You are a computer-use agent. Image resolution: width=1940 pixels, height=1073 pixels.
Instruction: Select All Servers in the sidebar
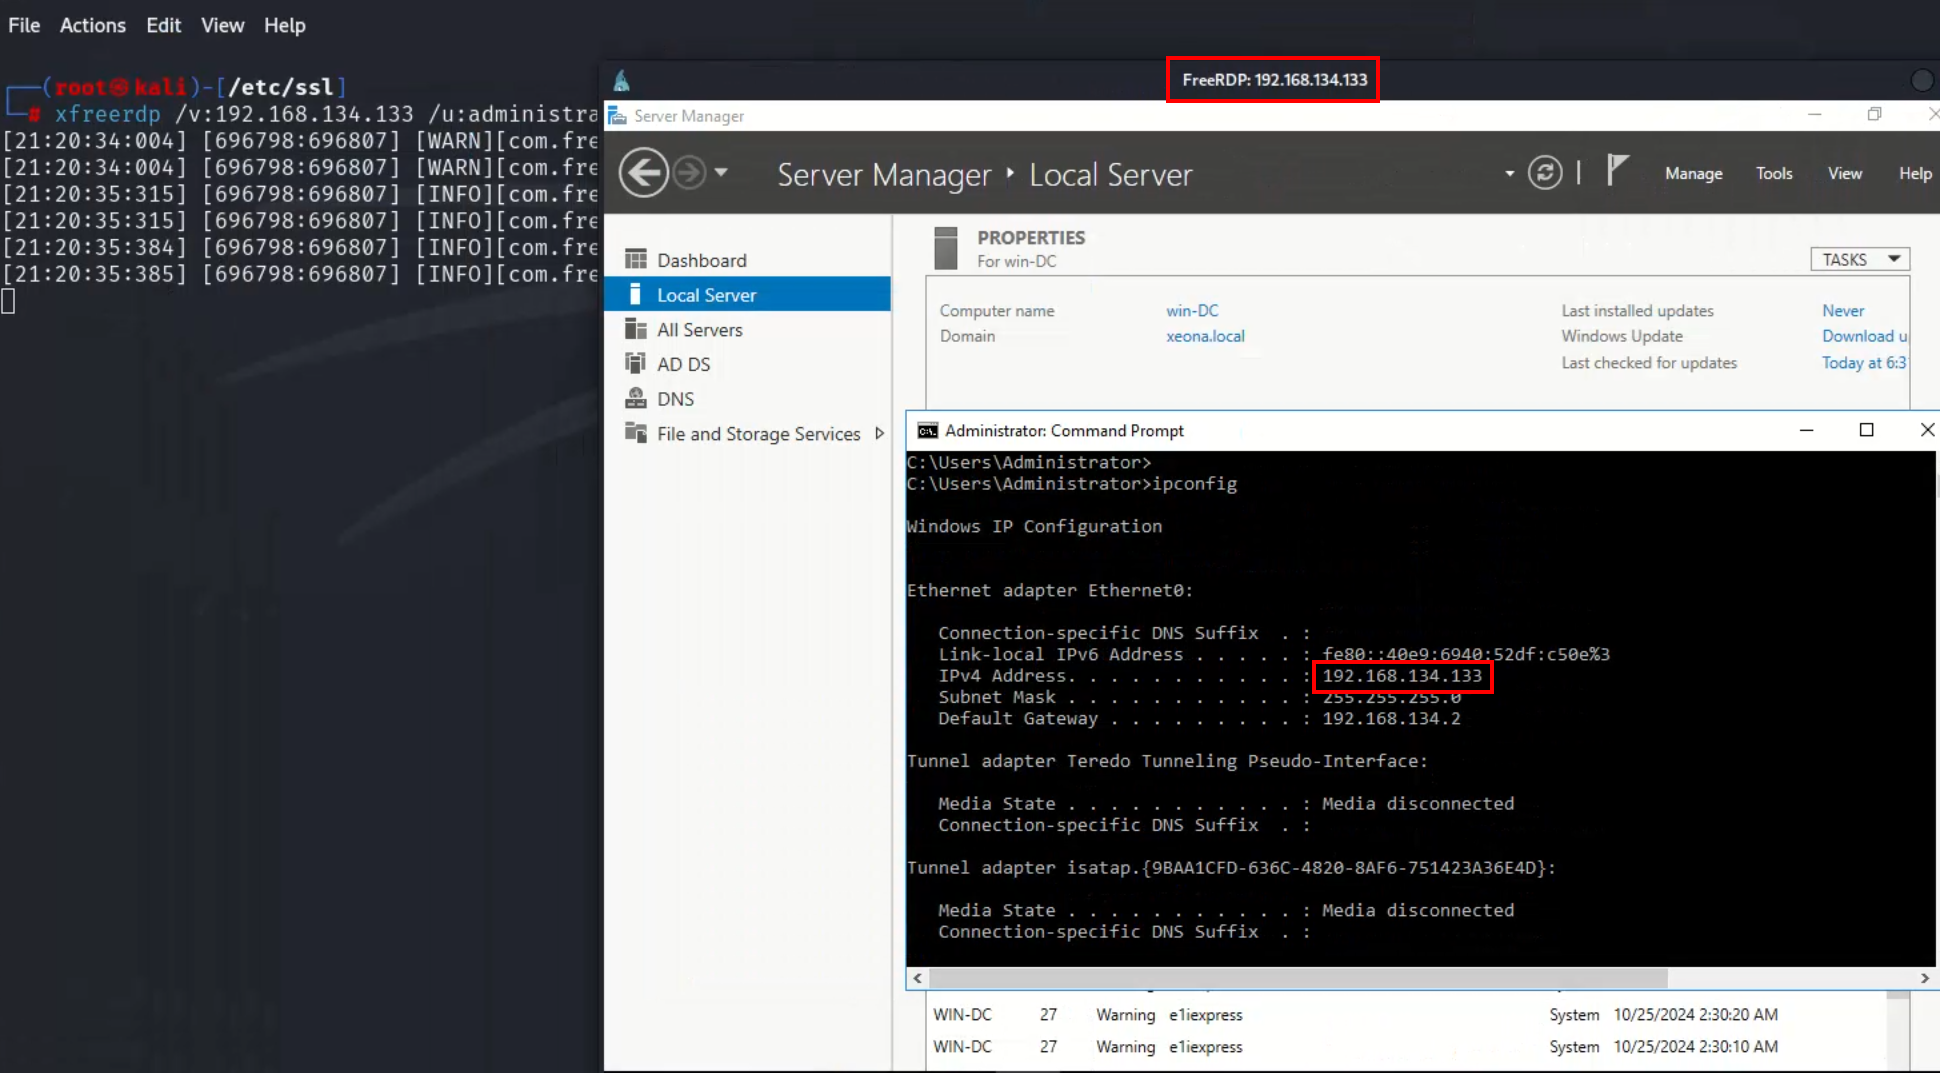click(x=747, y=330)
